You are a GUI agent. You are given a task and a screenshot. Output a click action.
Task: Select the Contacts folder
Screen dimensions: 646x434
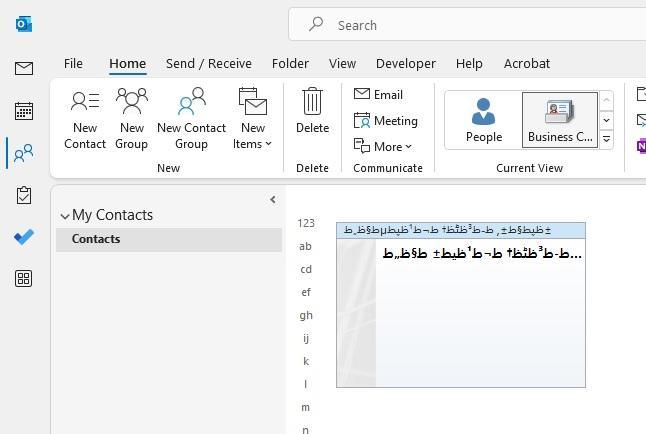[169, 239]
